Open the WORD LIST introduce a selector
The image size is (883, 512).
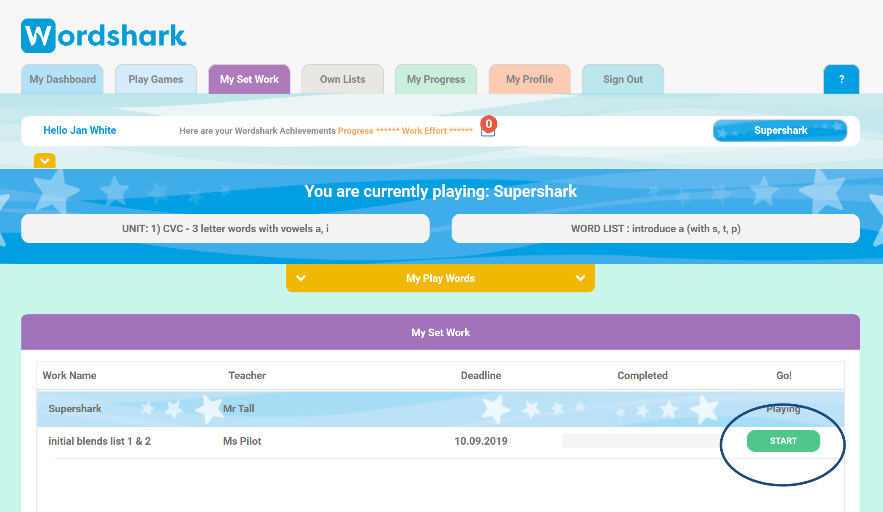click(x=655, y=229)
